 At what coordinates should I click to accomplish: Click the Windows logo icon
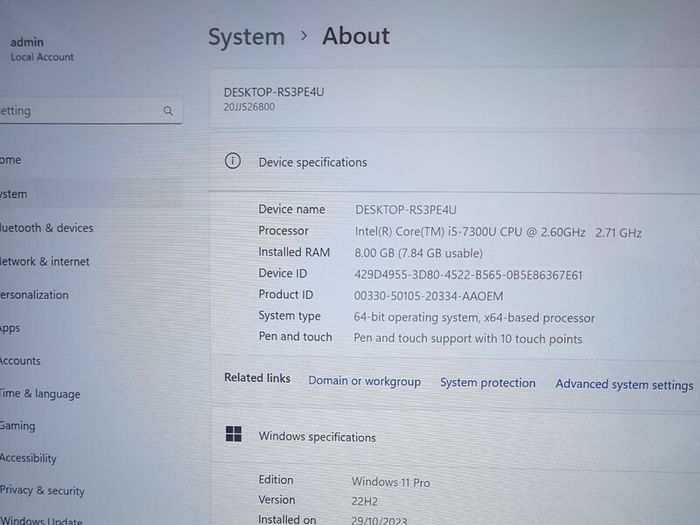[x=233, y=433]
